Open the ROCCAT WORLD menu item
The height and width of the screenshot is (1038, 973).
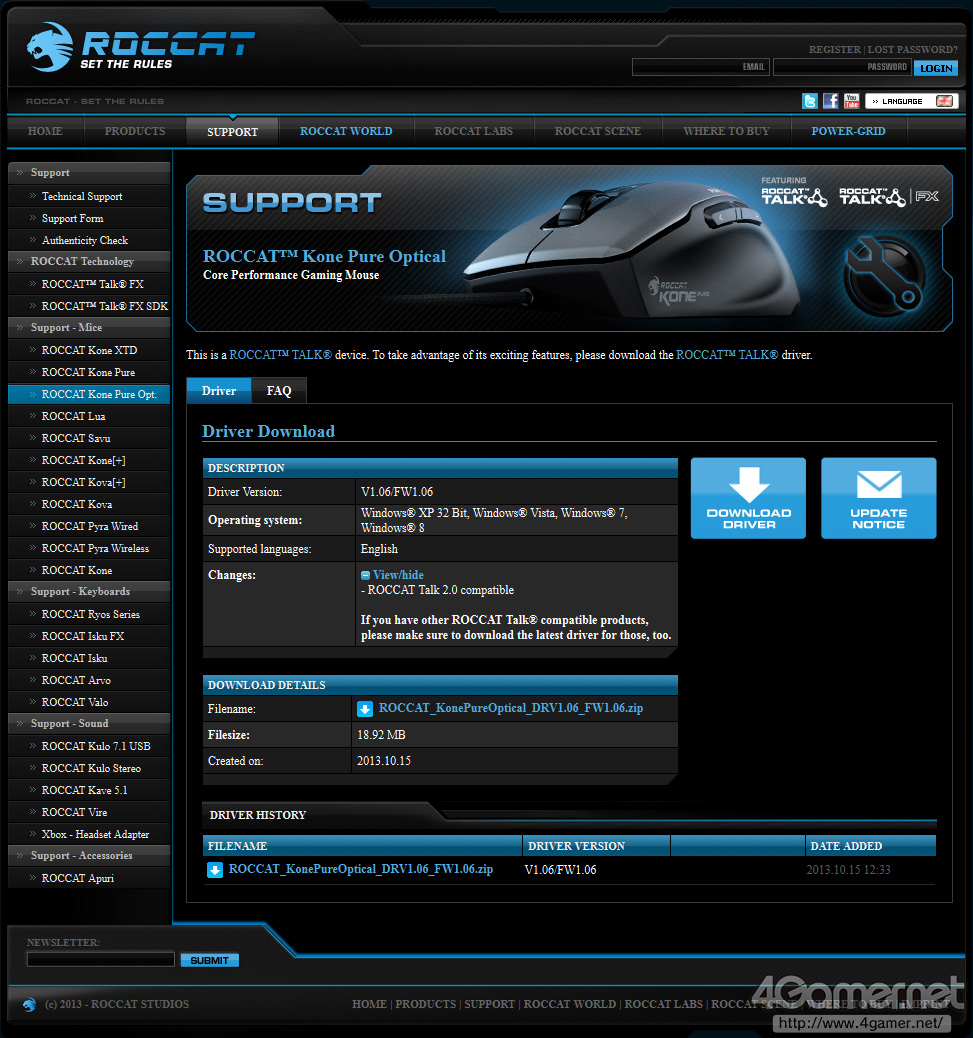pos(346,131)
